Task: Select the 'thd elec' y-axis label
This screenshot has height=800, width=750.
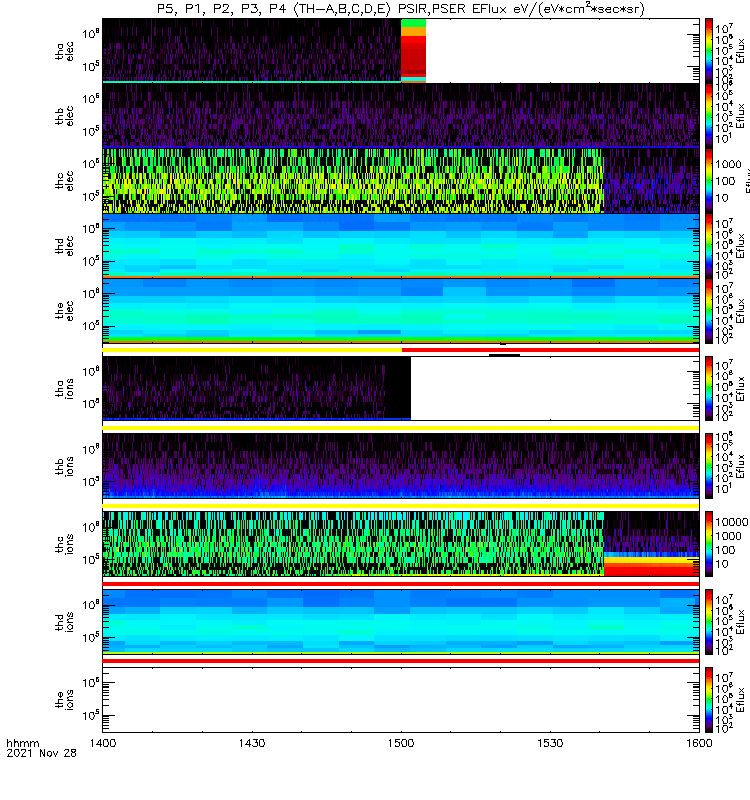Action: (65, 245)
